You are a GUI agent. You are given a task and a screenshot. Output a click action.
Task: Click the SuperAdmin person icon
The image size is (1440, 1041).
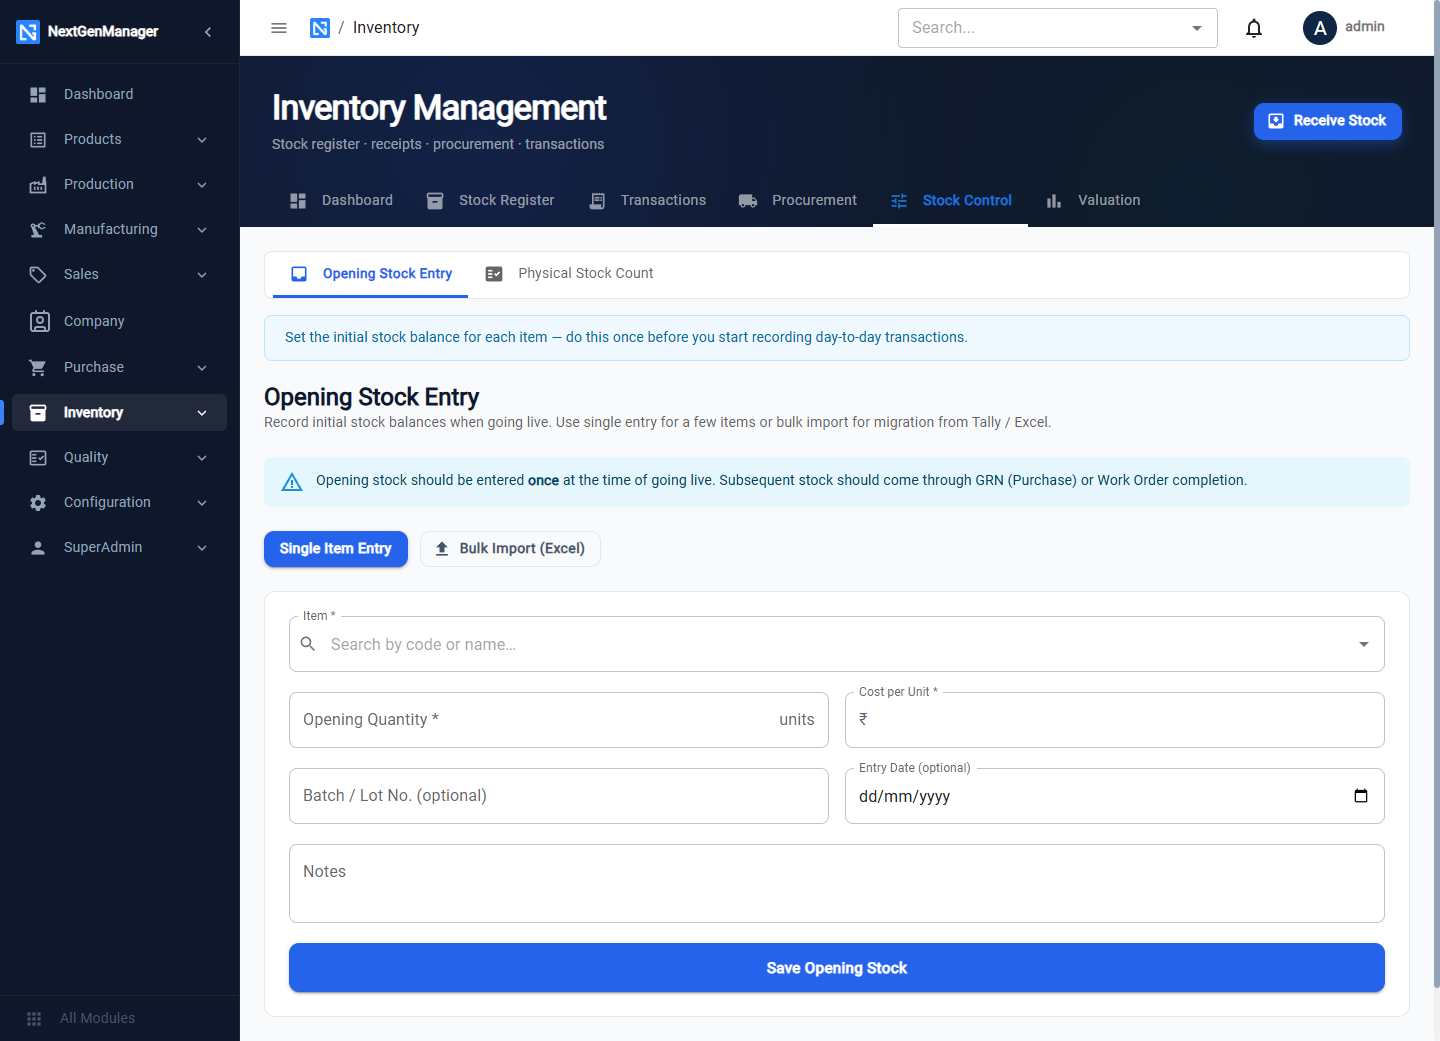click(x=38, y=547)
